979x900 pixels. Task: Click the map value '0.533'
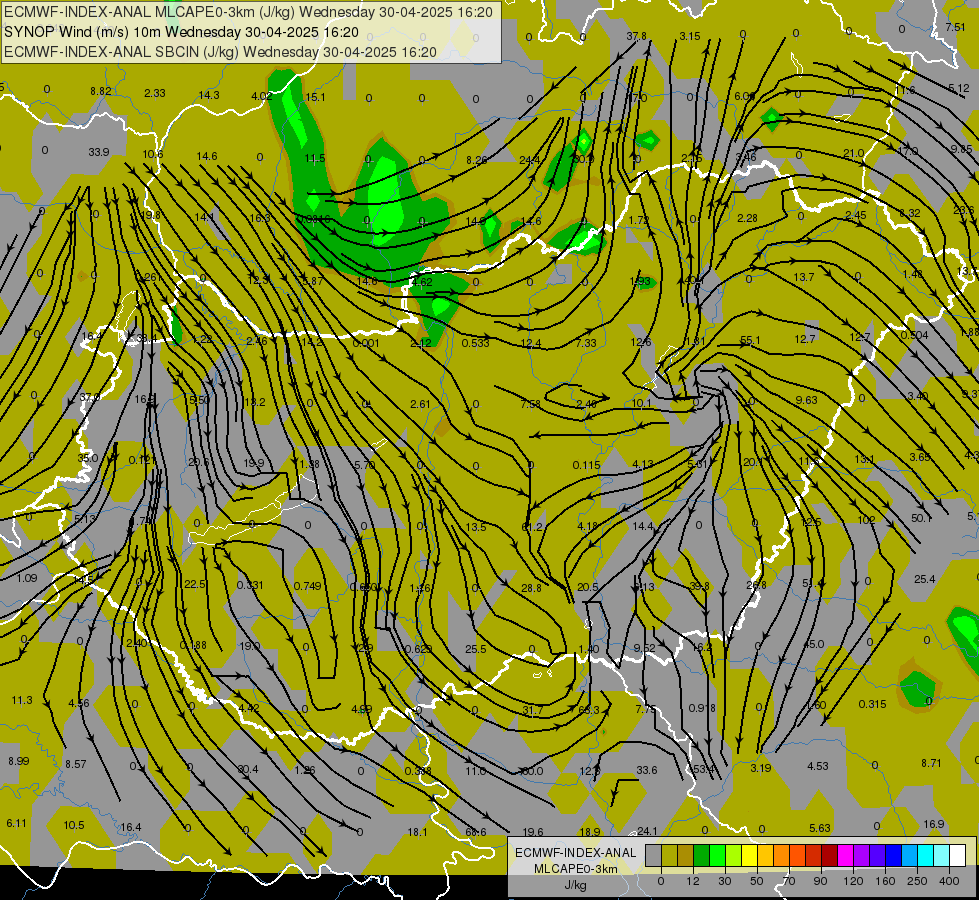pos(475,343)
